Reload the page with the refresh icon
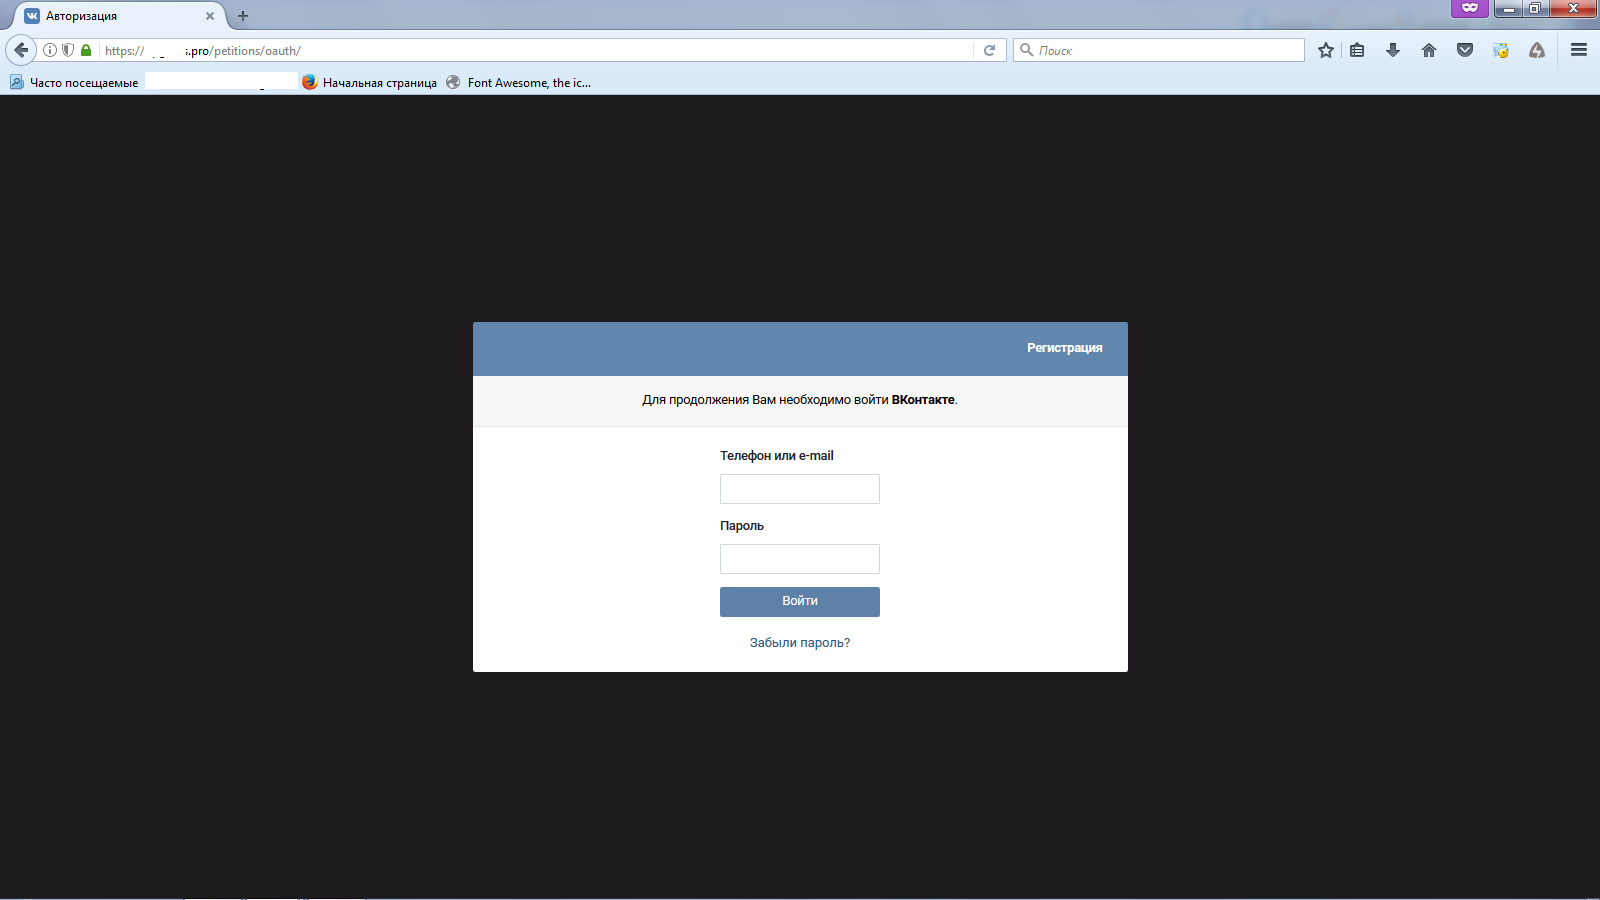 tap(989, 50)
